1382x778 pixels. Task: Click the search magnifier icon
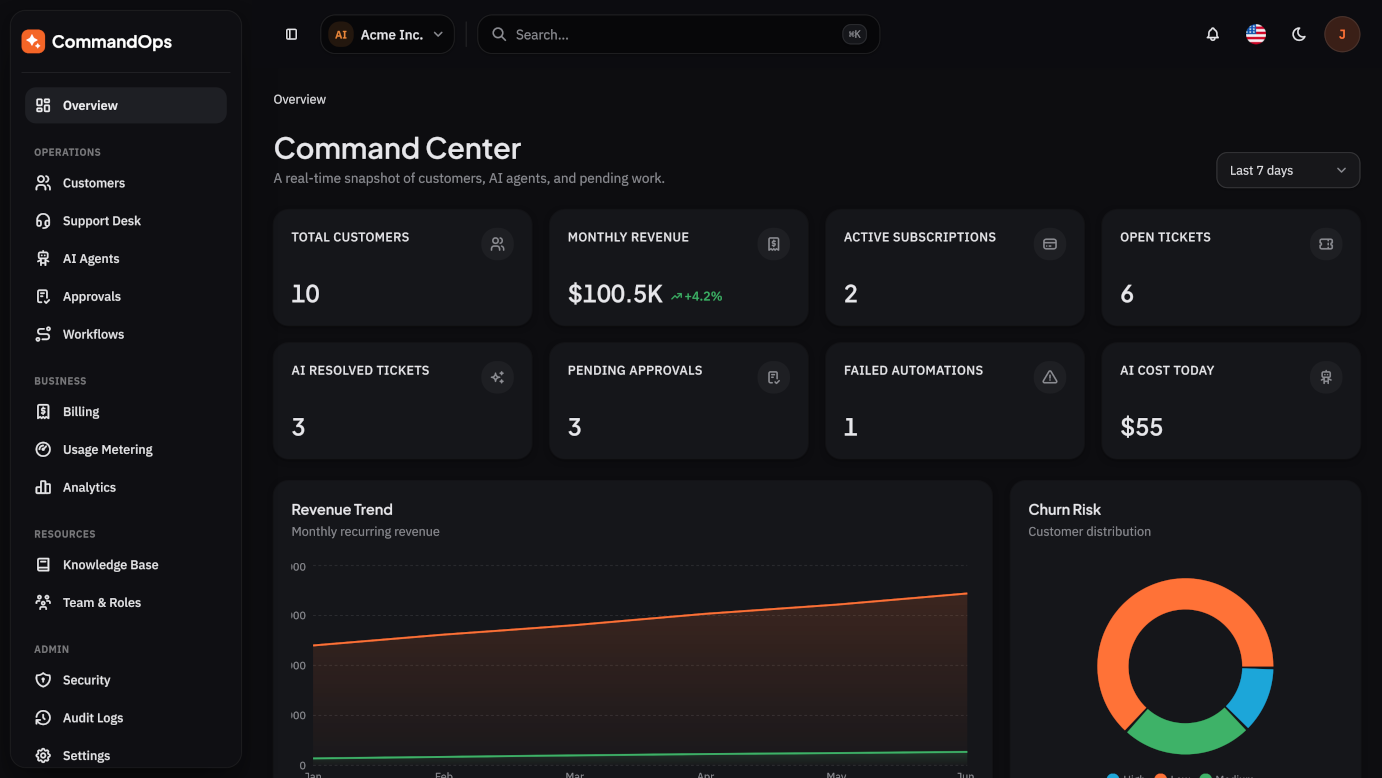point(499,34)
